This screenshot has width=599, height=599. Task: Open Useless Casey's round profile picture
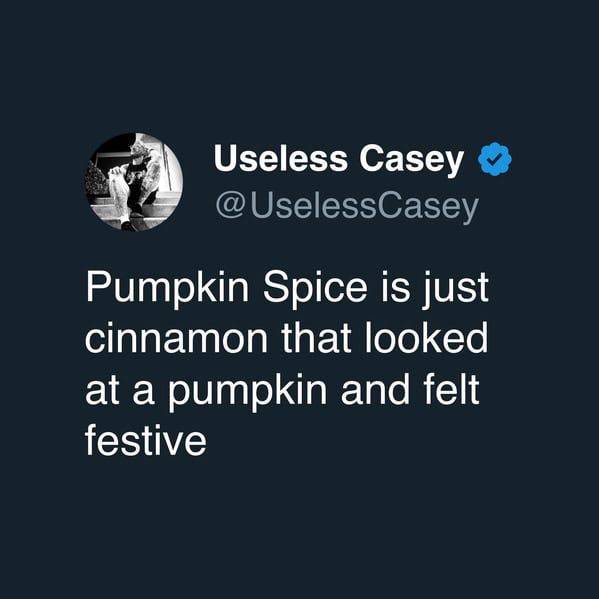pyautogui.click(x=133, y=182)
